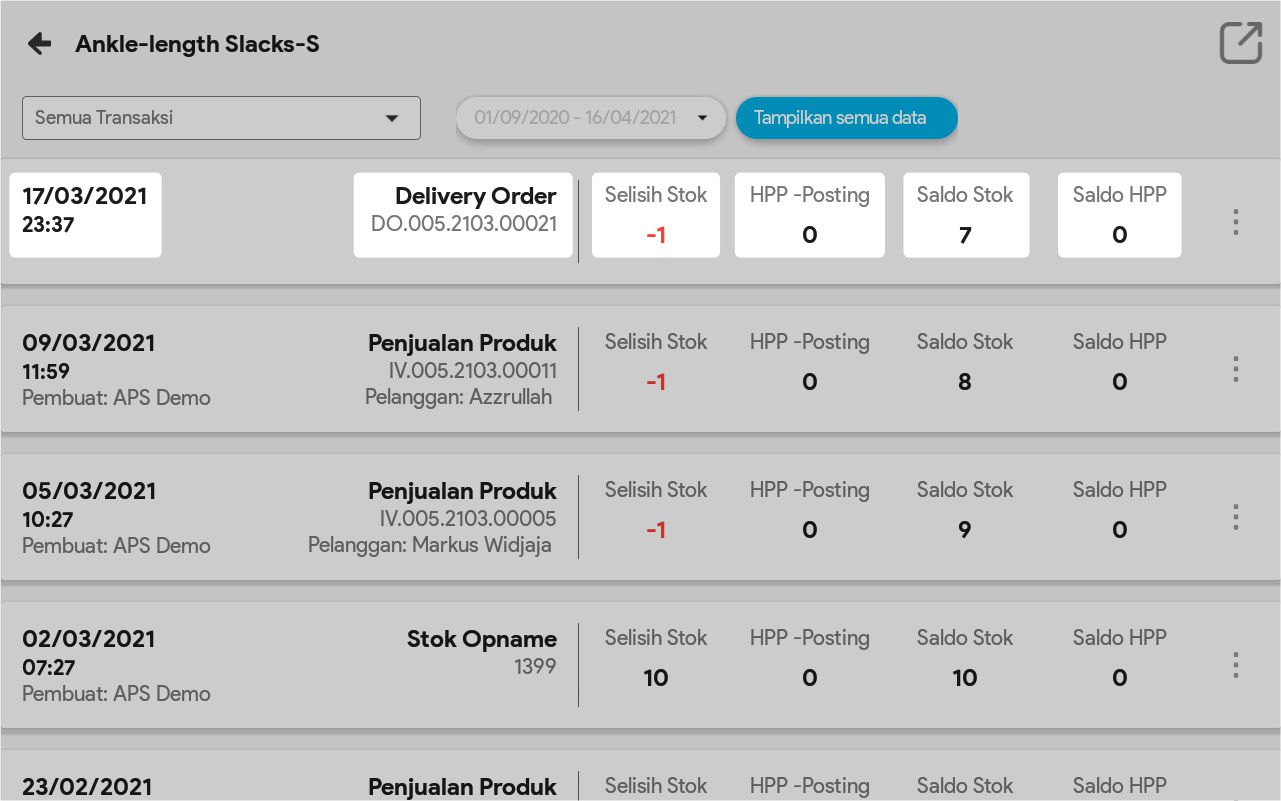
Task: Click Saldo Stok card showing 7
Action: pyautogui.click(x=965, y=215)
